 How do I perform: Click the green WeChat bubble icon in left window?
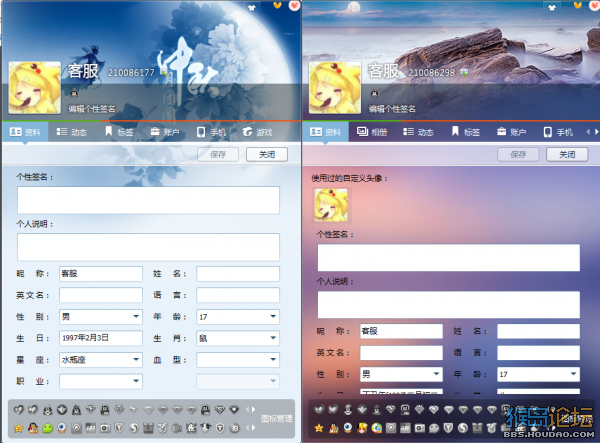click(47, 428)
